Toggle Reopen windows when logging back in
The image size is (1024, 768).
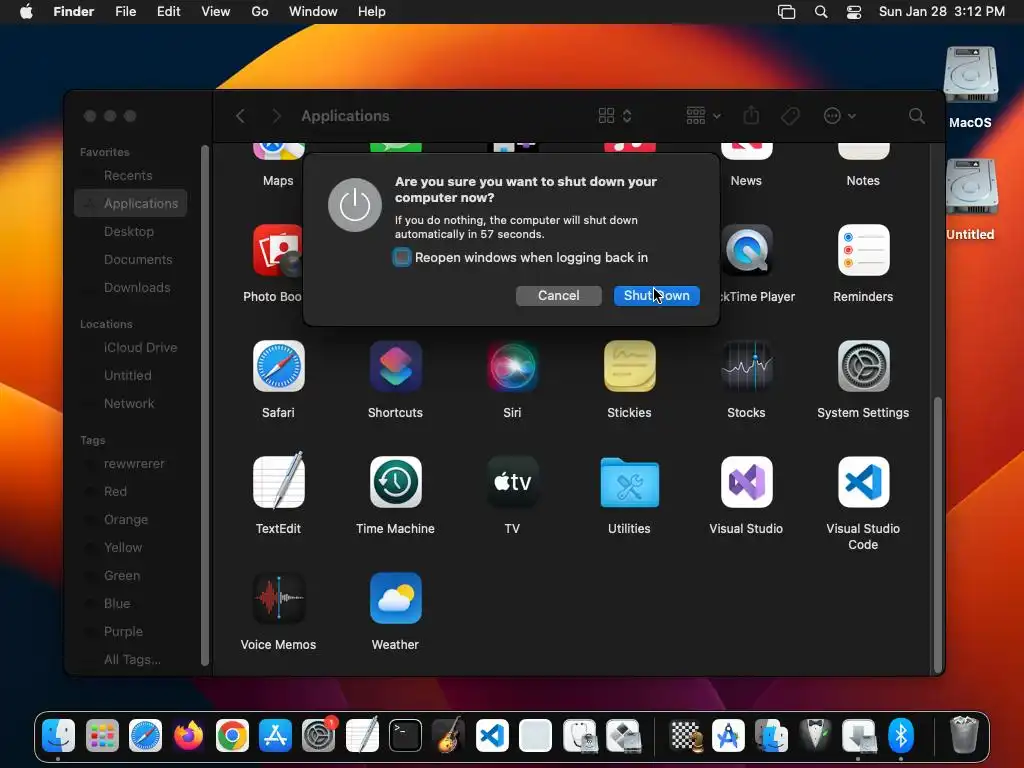point(402,257)
